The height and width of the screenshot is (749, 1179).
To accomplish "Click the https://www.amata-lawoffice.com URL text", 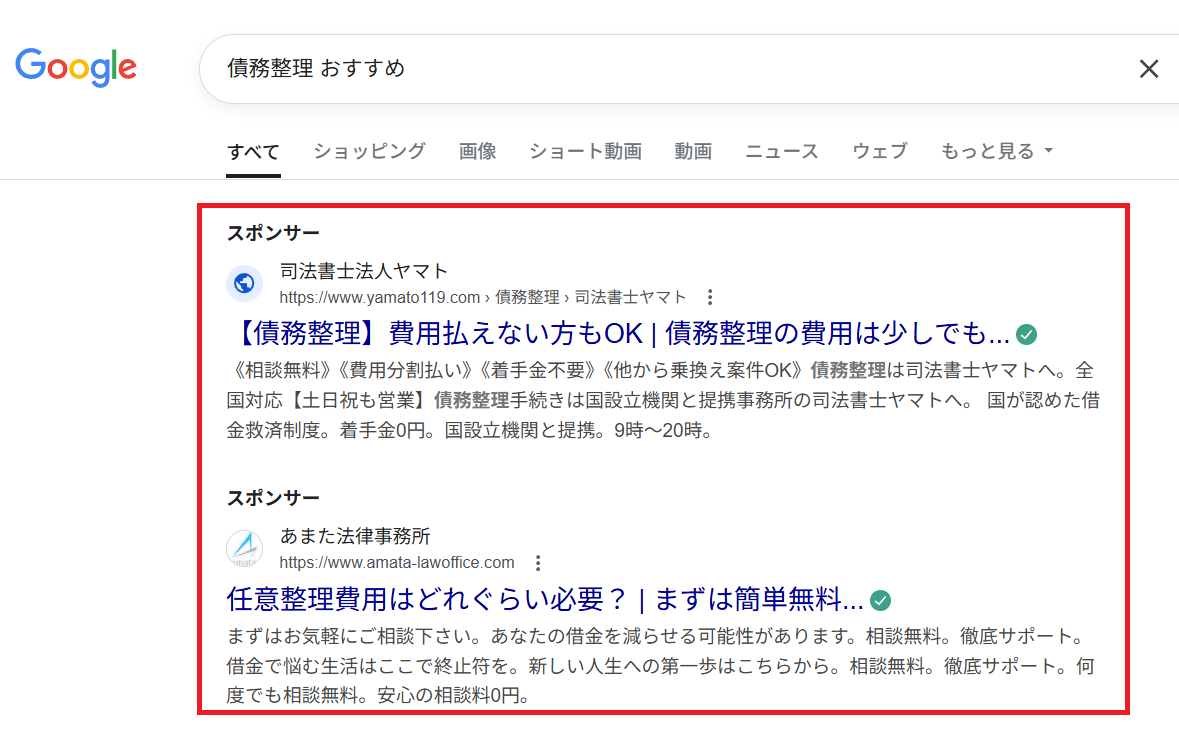I will click(x=397, y=563).
